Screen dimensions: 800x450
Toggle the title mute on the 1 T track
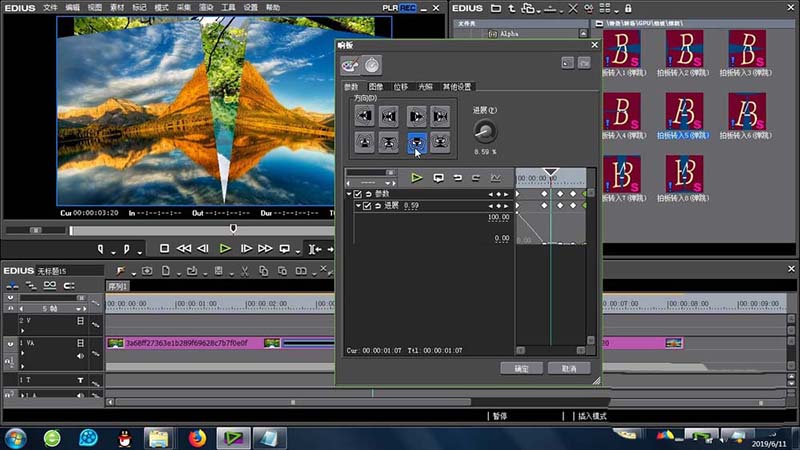pyautogui.click(x=80, y=380)
